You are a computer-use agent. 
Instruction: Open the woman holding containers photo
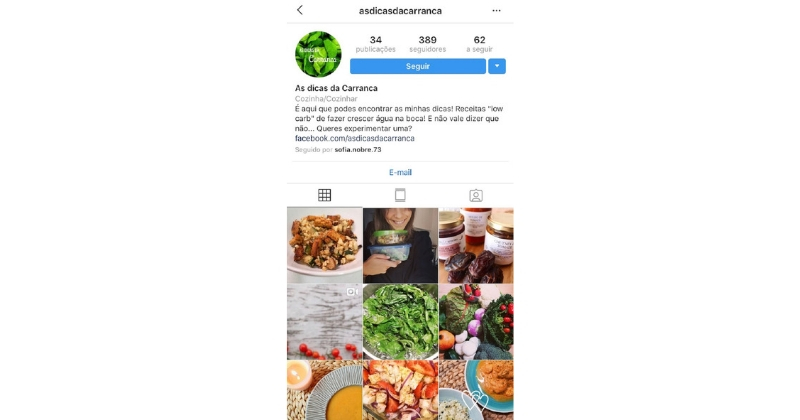click(x=401, y=245)
